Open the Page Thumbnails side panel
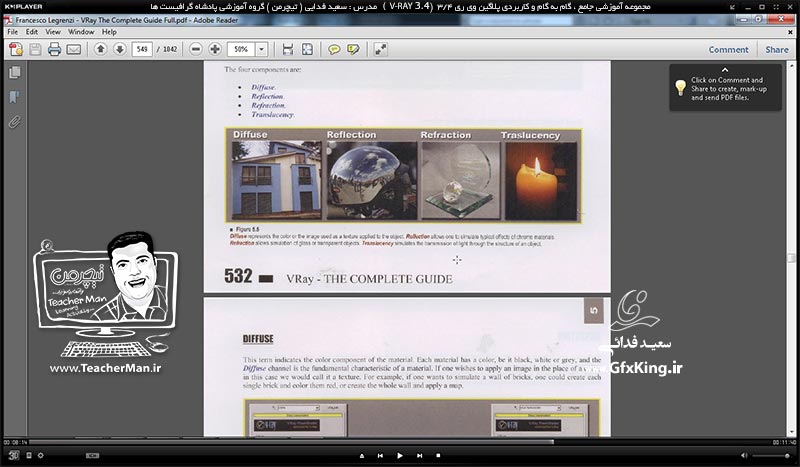 [15, 72]
